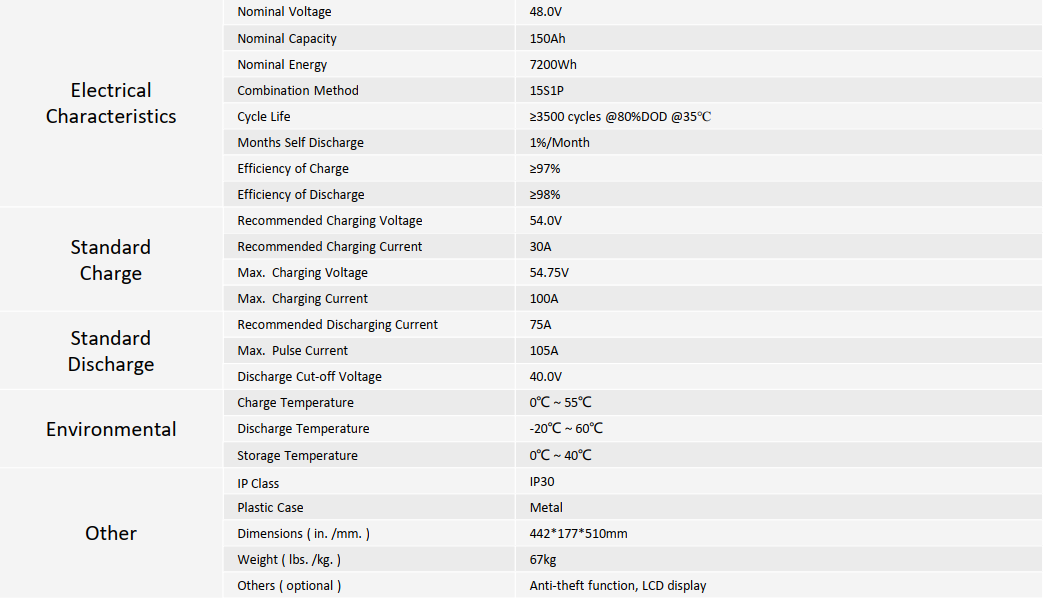
Task: Click the Standard Discharge section header
Action: click(111, 351)
